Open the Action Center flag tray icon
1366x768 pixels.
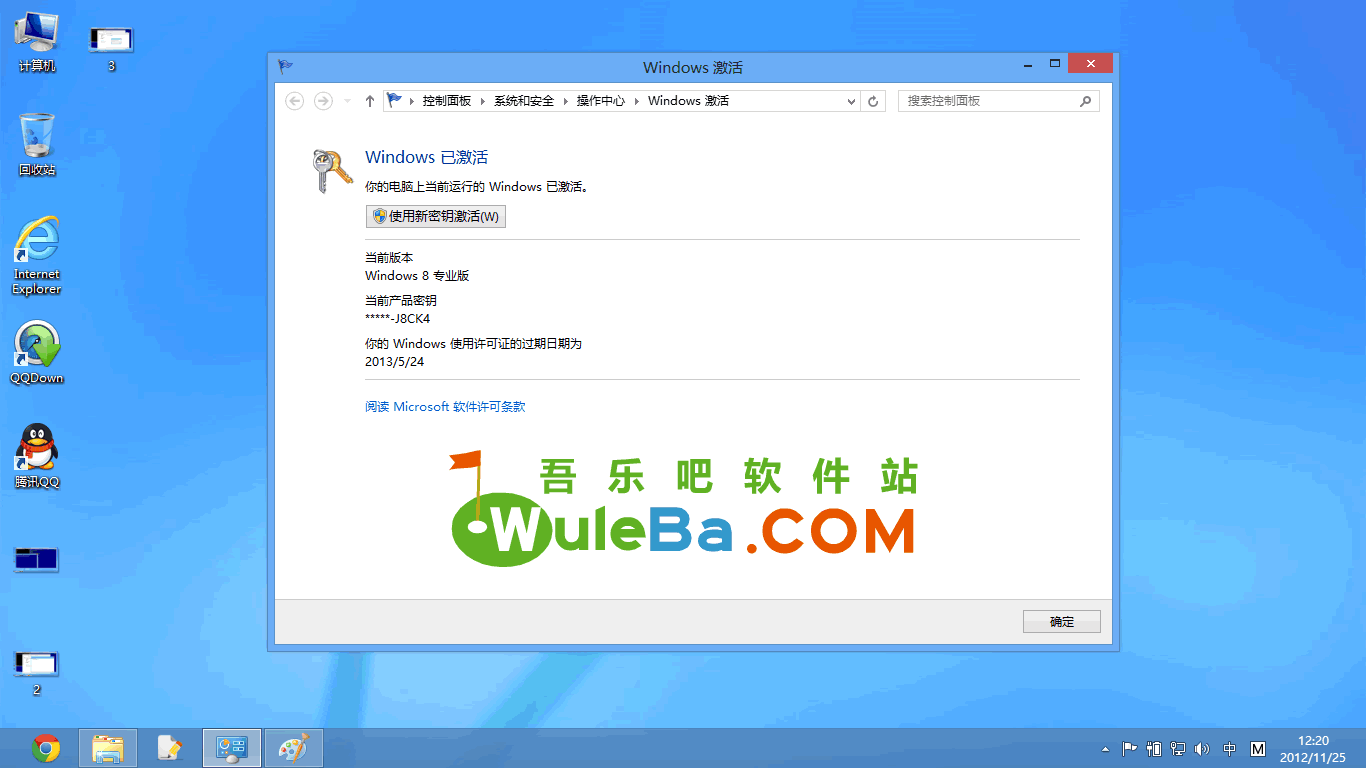point(1129,749)
